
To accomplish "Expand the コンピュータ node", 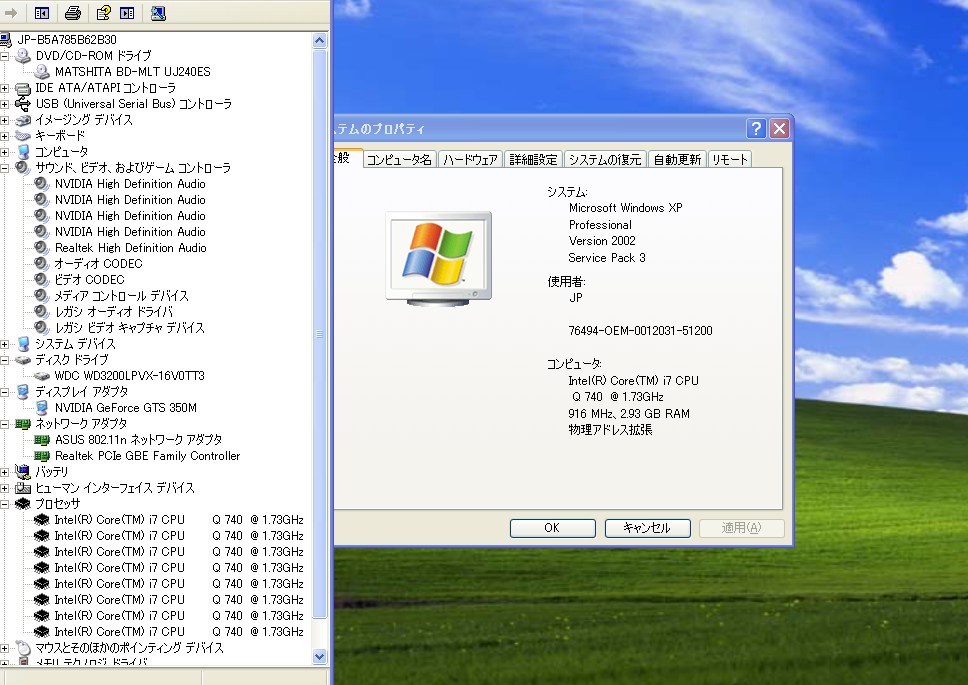I will pyautogui.click(x=4, y=152).
